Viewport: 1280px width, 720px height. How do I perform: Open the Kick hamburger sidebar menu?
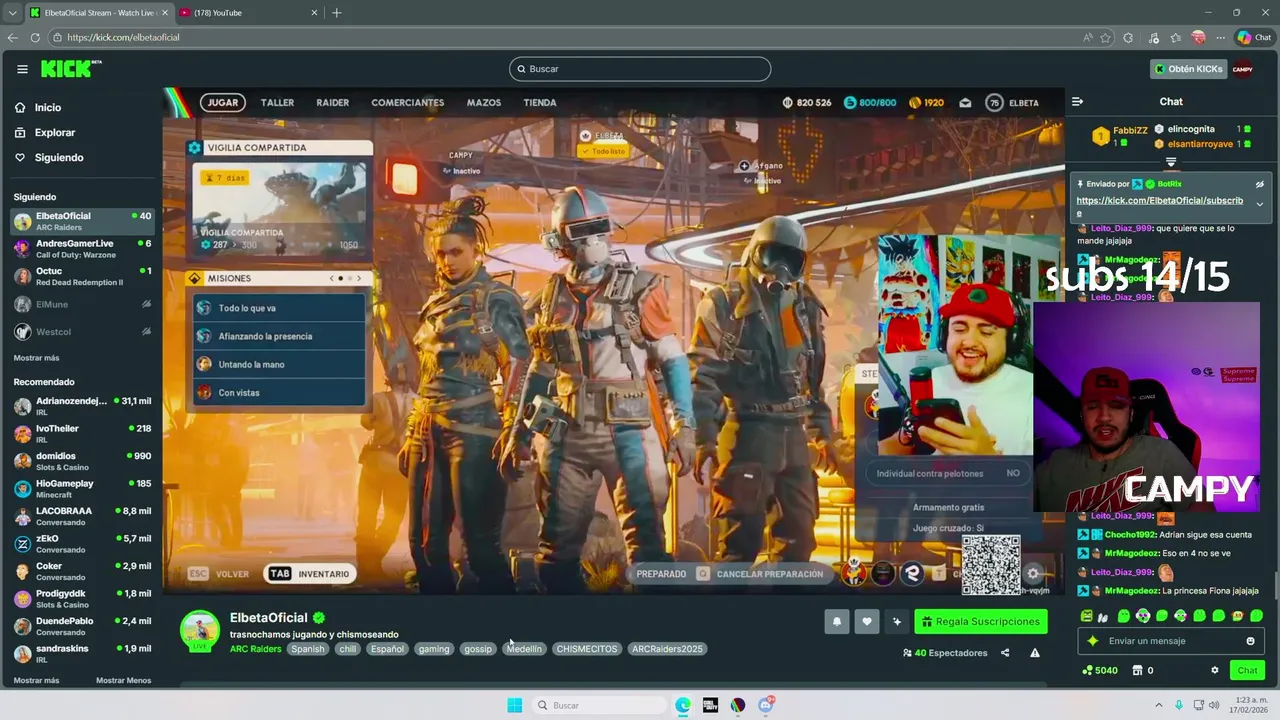click(x=22, y=69)
